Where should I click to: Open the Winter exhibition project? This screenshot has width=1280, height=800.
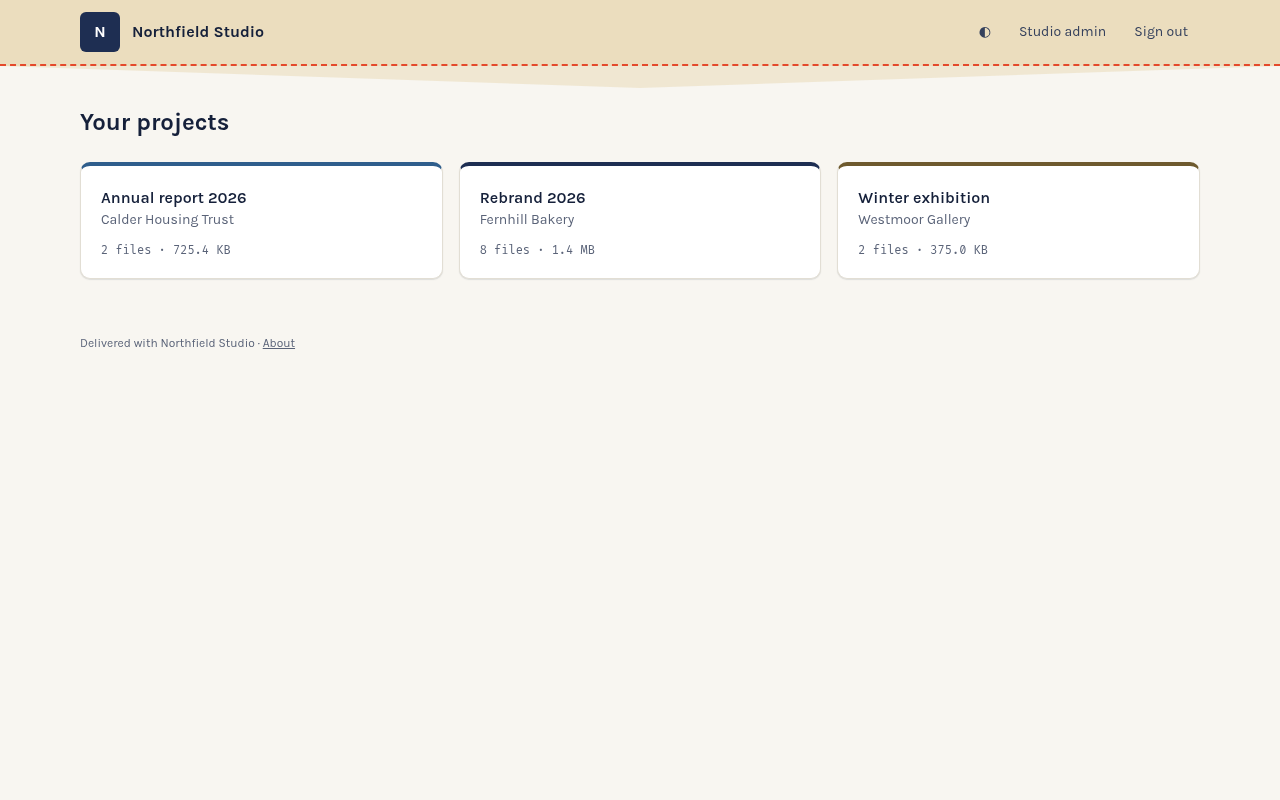coord(1018,221)
